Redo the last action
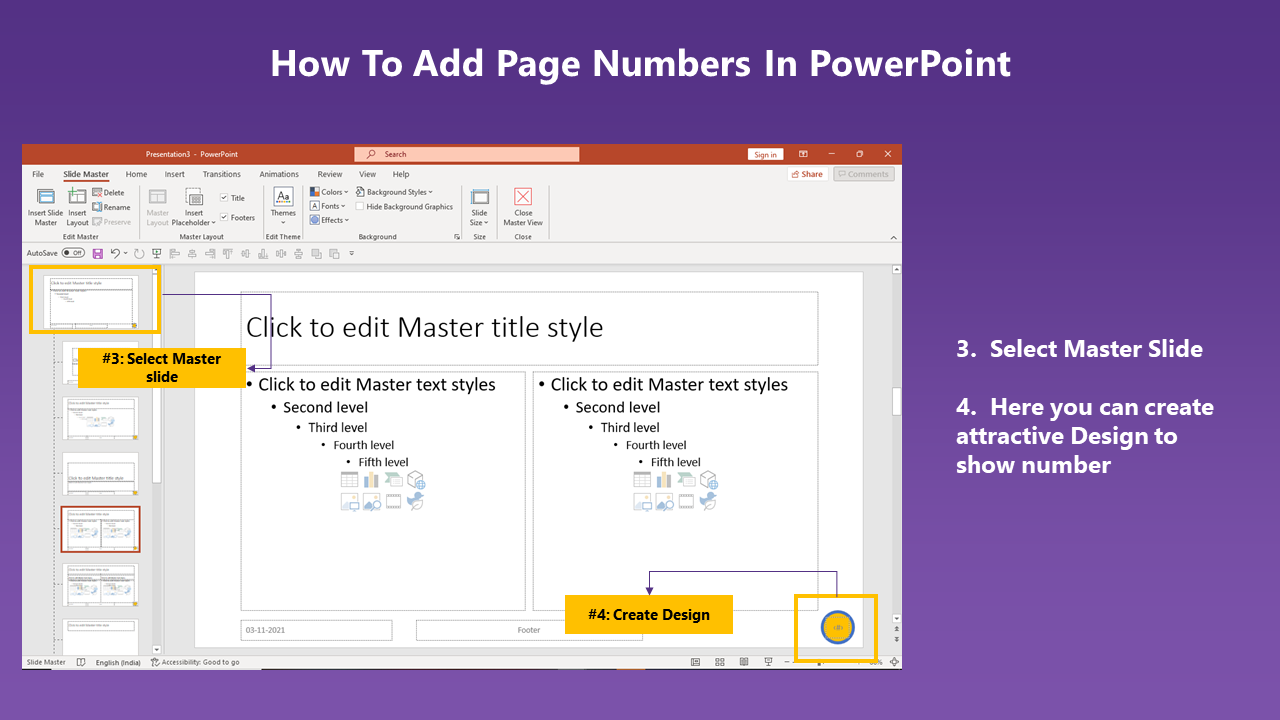The width and height of the screenshot is (1280, 720). coord(139,254)
